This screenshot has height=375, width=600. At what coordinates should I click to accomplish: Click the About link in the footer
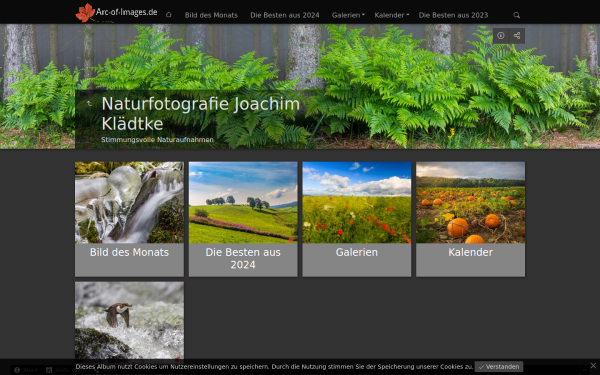[x=31, y=370]
